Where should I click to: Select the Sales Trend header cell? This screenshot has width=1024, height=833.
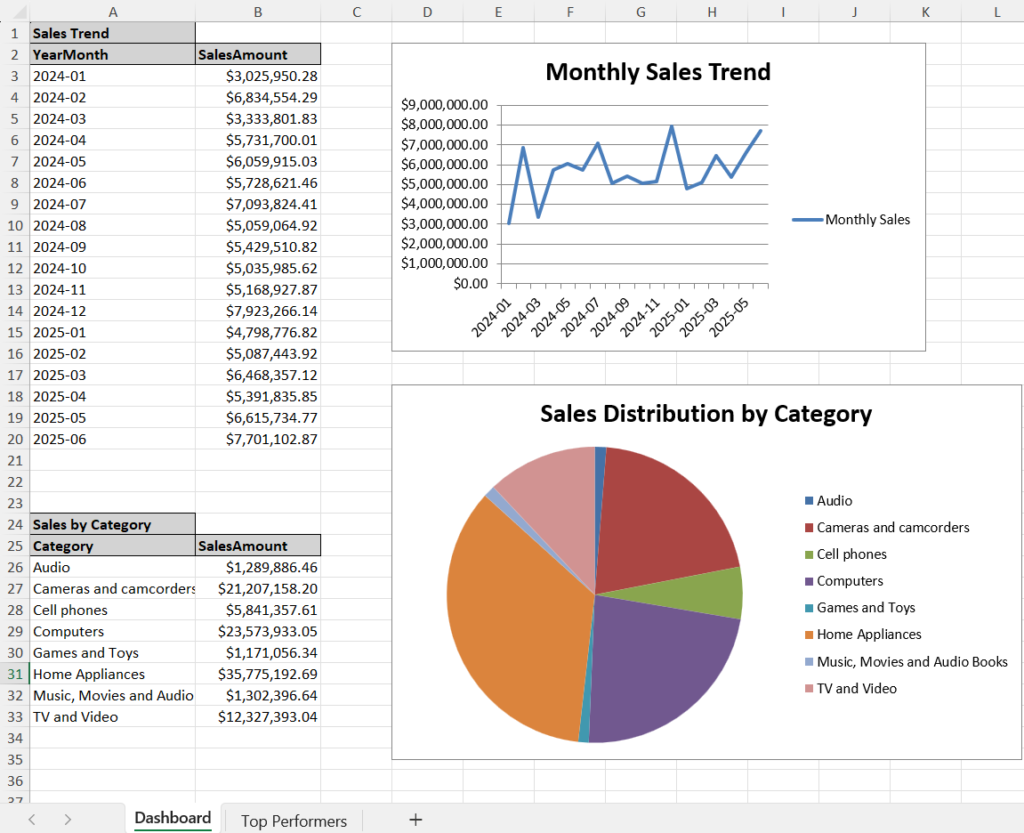[70, 32]
